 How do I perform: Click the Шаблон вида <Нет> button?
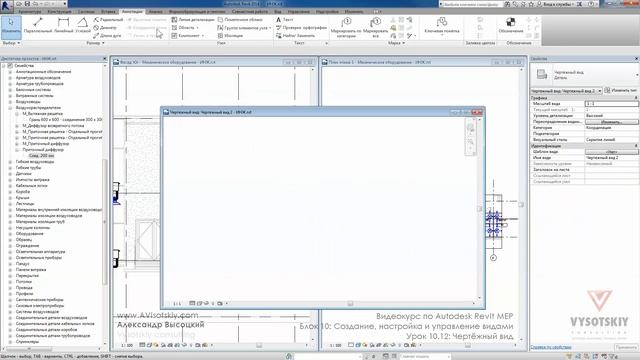point(611,152)
